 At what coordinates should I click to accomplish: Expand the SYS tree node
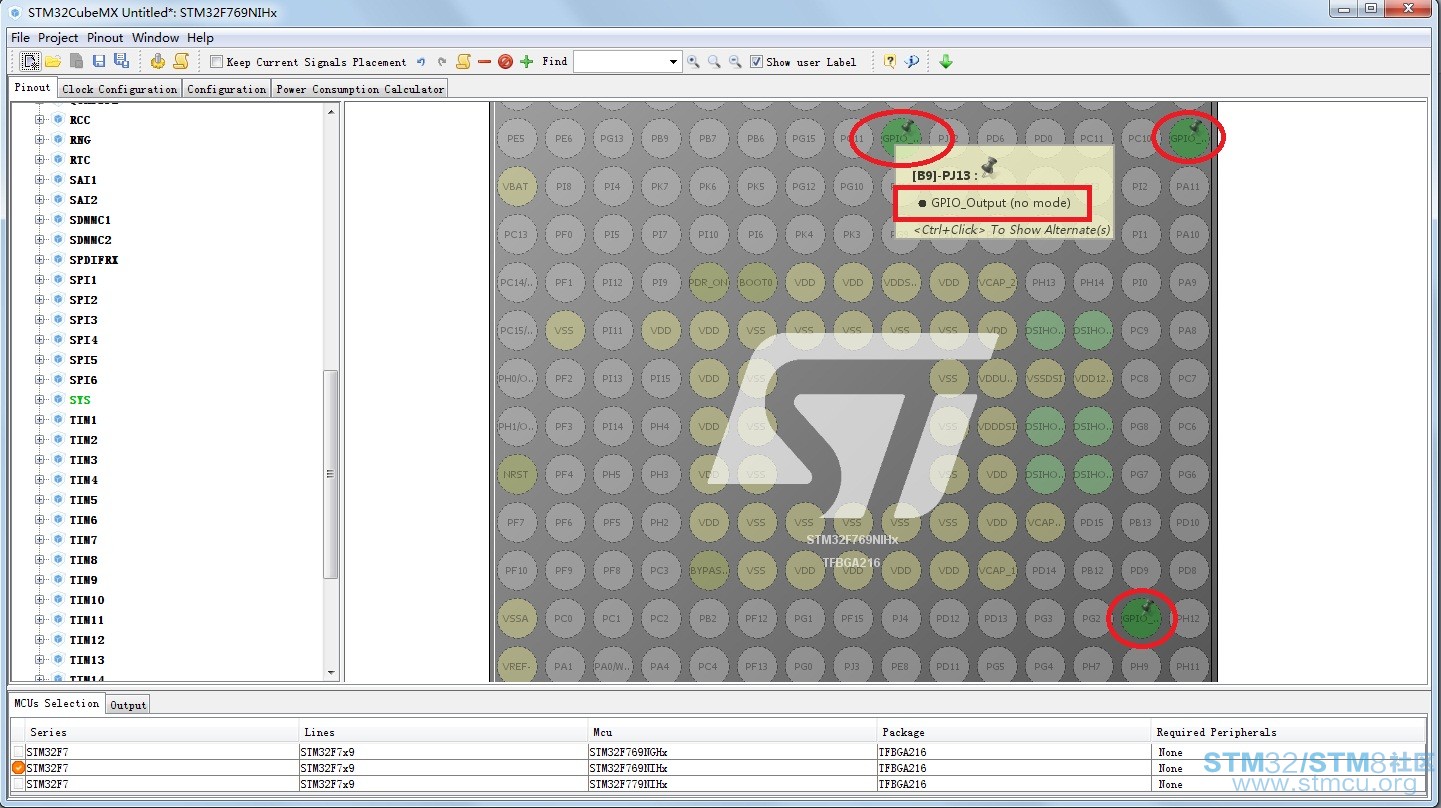coord(40,400)
